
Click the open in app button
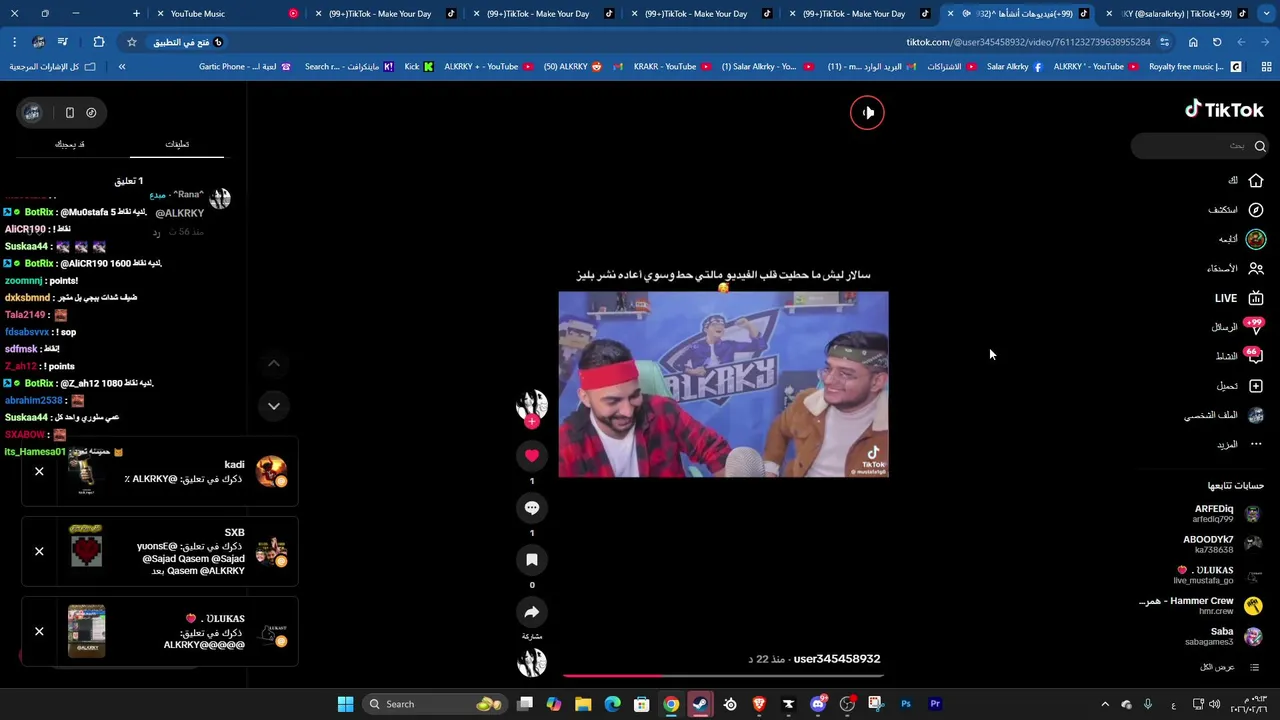pos(188,42)
